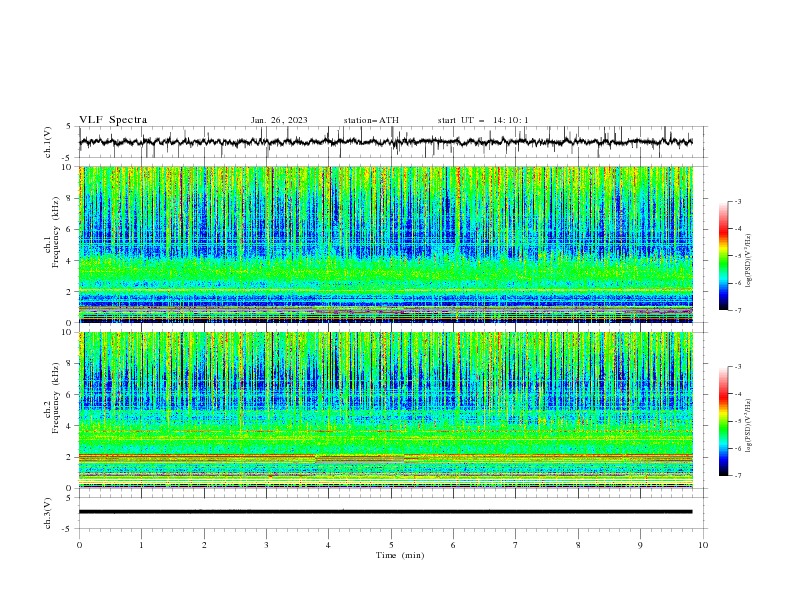Click the "Time (min)" x-axis label

tap(400, 555)
